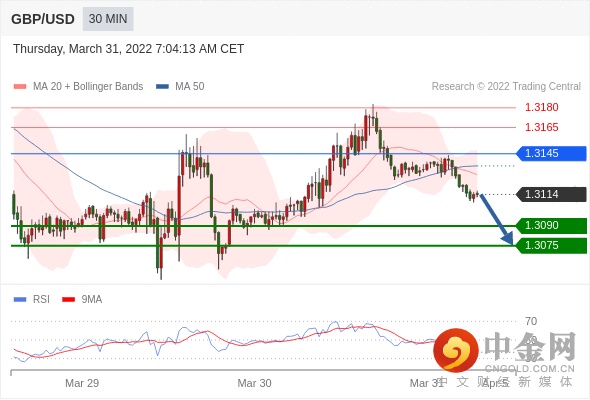Image resolution: width=590 pixels, height=400 pixels.
Task: Toggle the 9MA legend entry
Action: coord(82,300)
